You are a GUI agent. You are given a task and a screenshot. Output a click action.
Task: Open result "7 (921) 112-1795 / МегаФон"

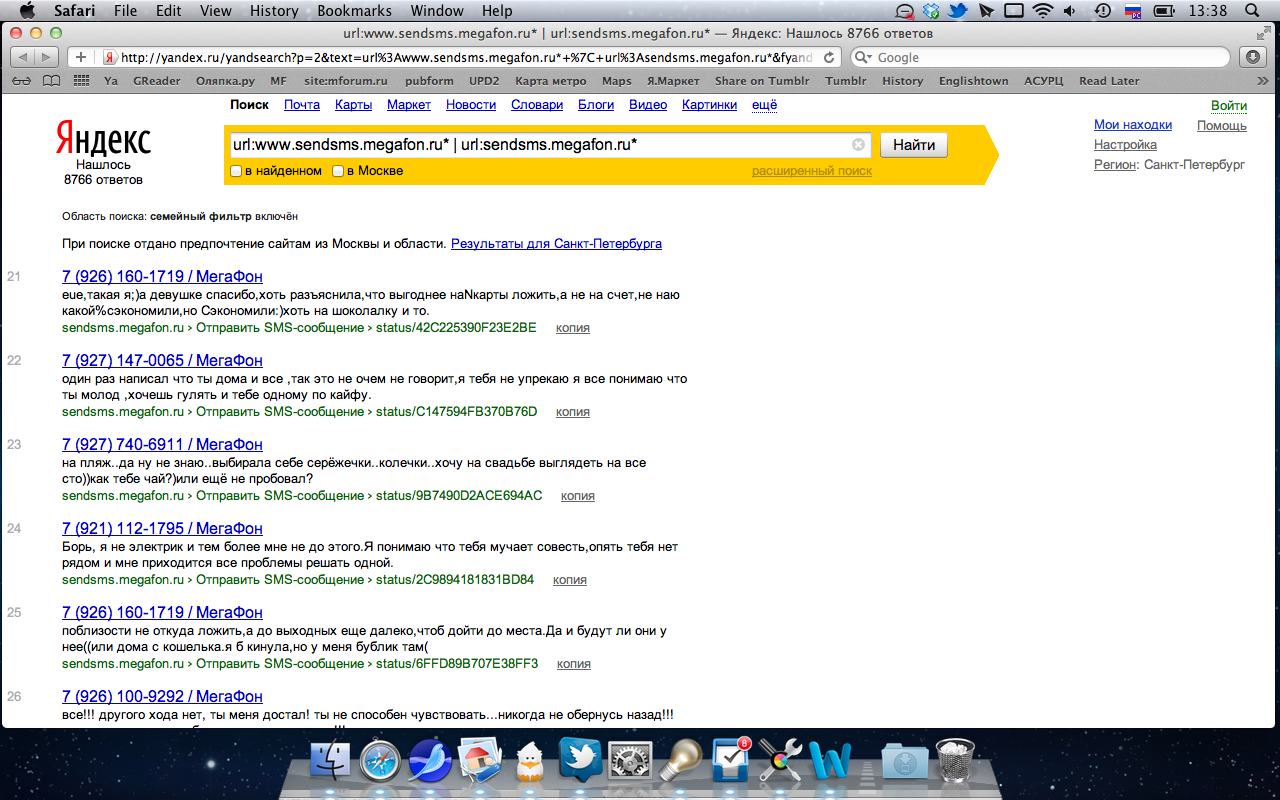(x=162, y=528)
